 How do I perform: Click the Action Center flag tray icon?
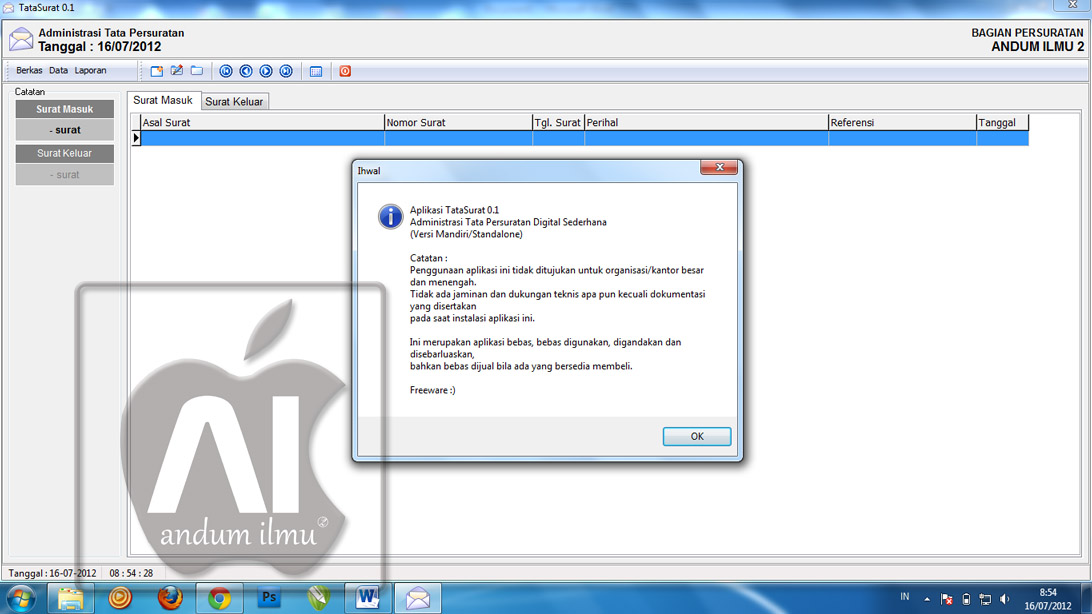coord(946,599)
